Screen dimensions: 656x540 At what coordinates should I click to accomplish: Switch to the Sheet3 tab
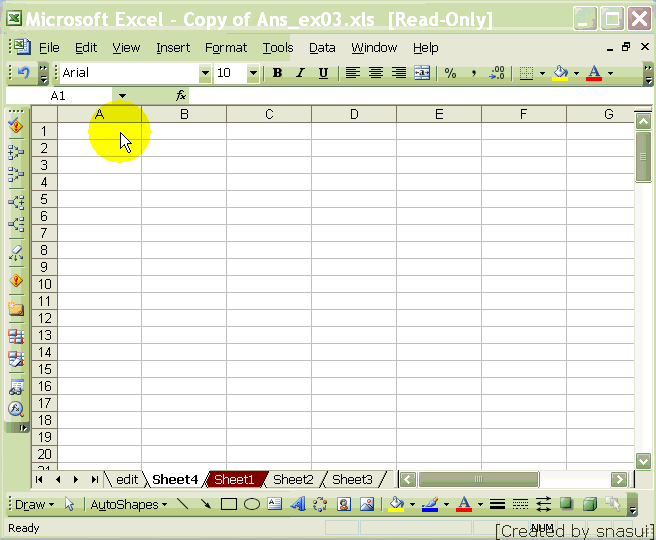pos(352,479)
